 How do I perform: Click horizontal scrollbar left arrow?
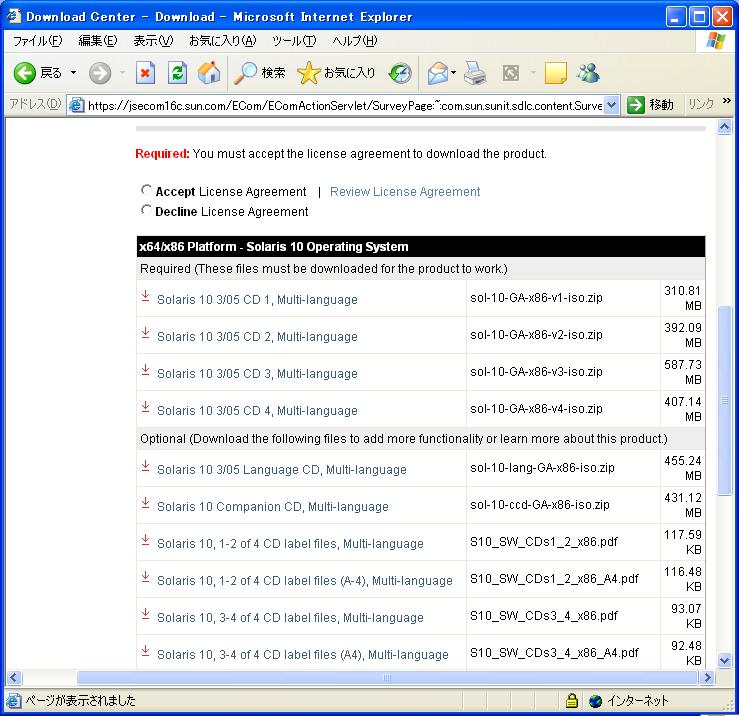[x=13, y=678]
